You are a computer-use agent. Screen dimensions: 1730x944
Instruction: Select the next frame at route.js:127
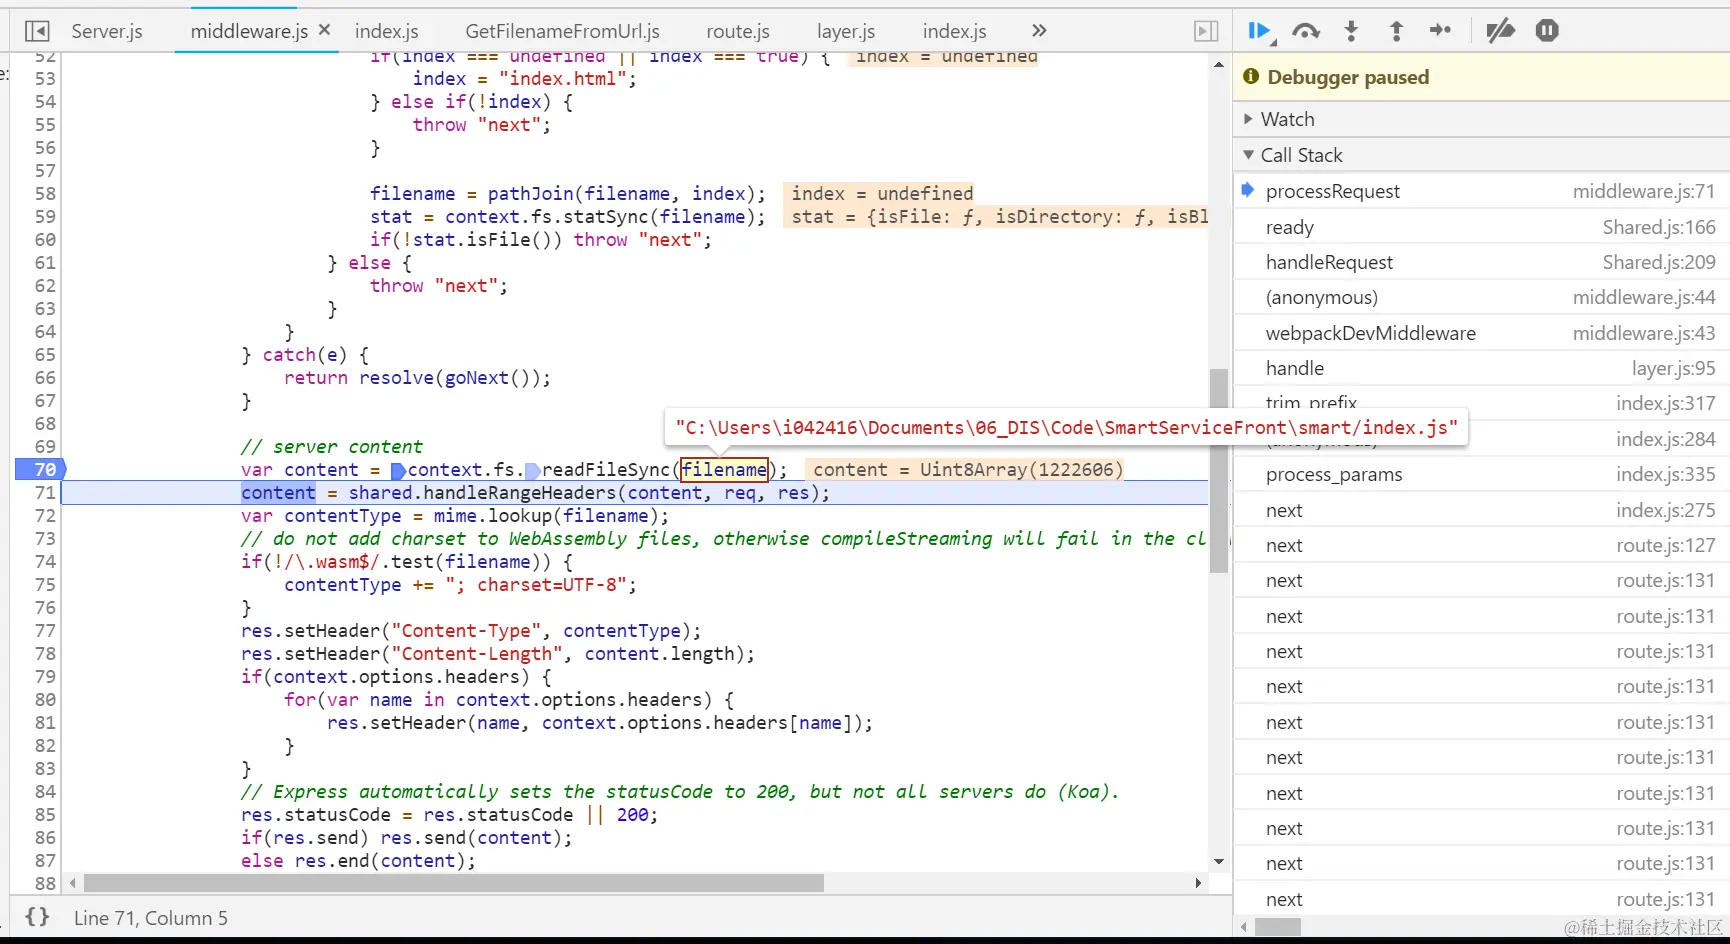(1481, 545)
